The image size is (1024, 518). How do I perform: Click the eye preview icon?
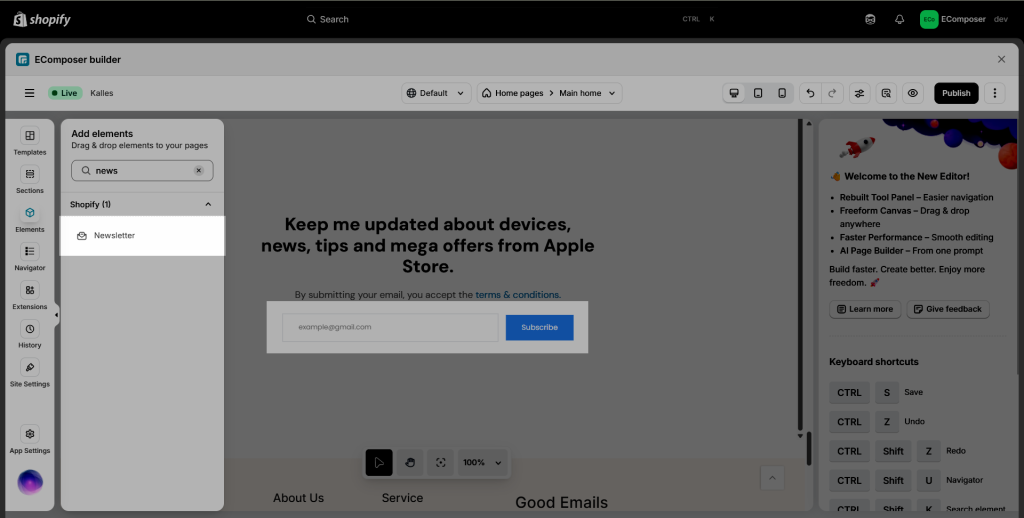912,93
